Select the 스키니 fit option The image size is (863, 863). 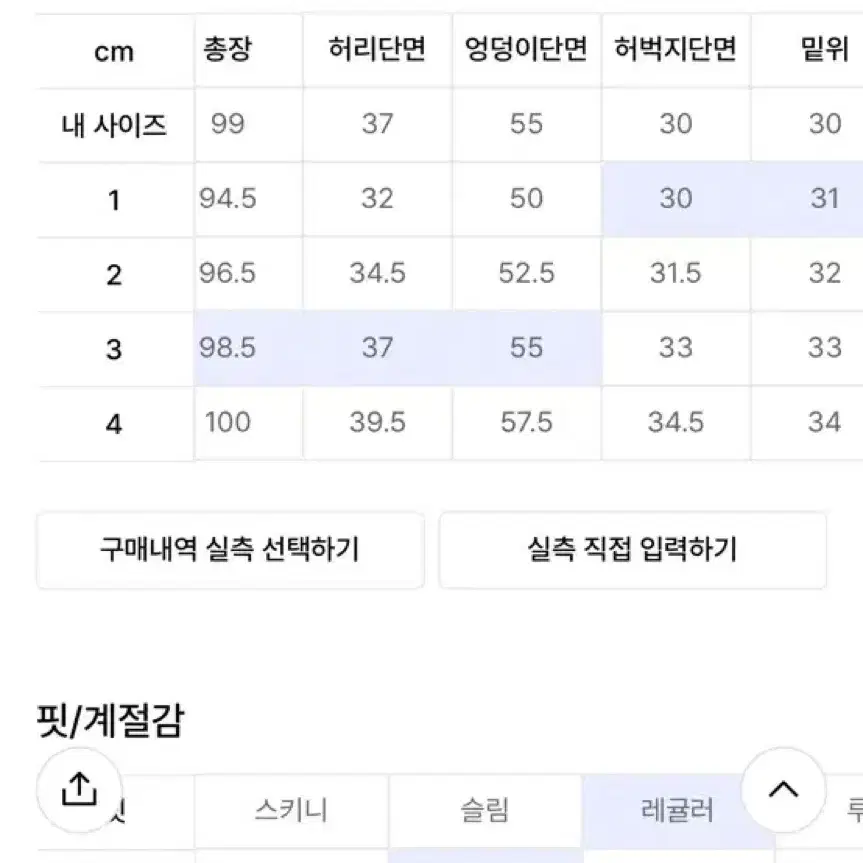click(291, 811)
